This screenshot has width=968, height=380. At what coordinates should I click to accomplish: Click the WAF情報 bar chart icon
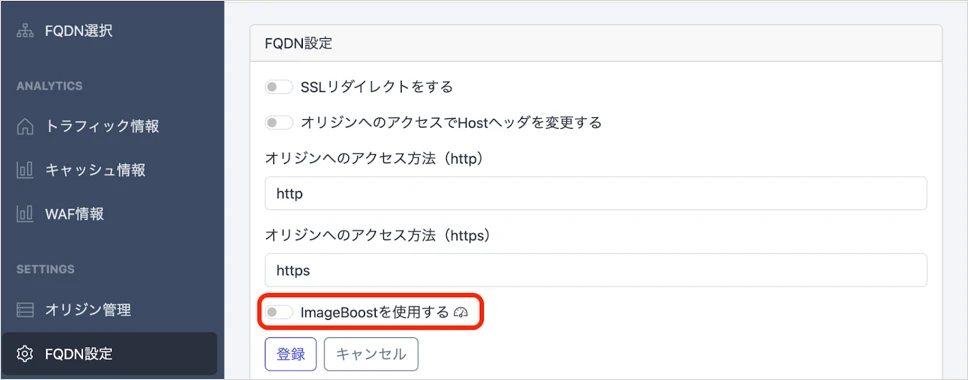point(25,214)
